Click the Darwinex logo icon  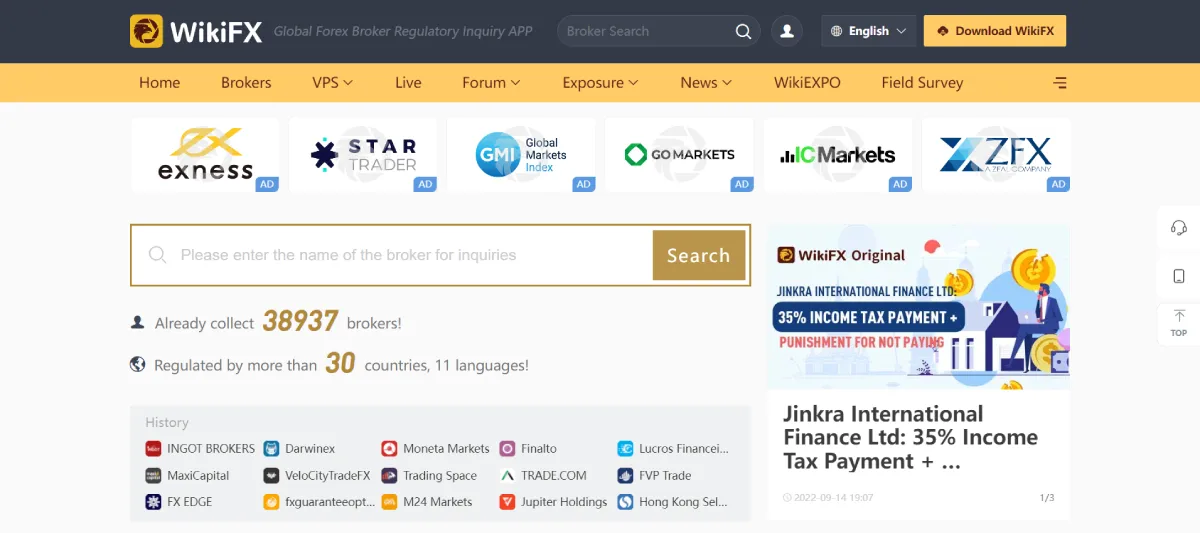coord(272,449)
